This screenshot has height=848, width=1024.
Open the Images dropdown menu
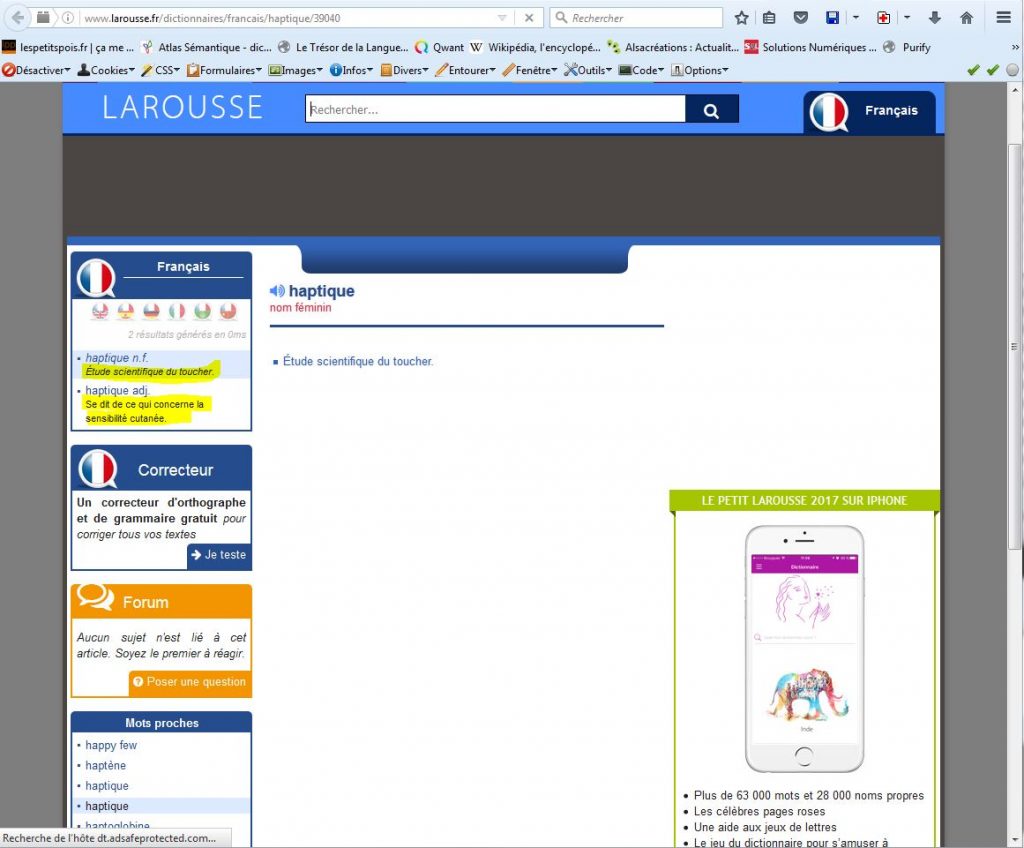[295, 70]
